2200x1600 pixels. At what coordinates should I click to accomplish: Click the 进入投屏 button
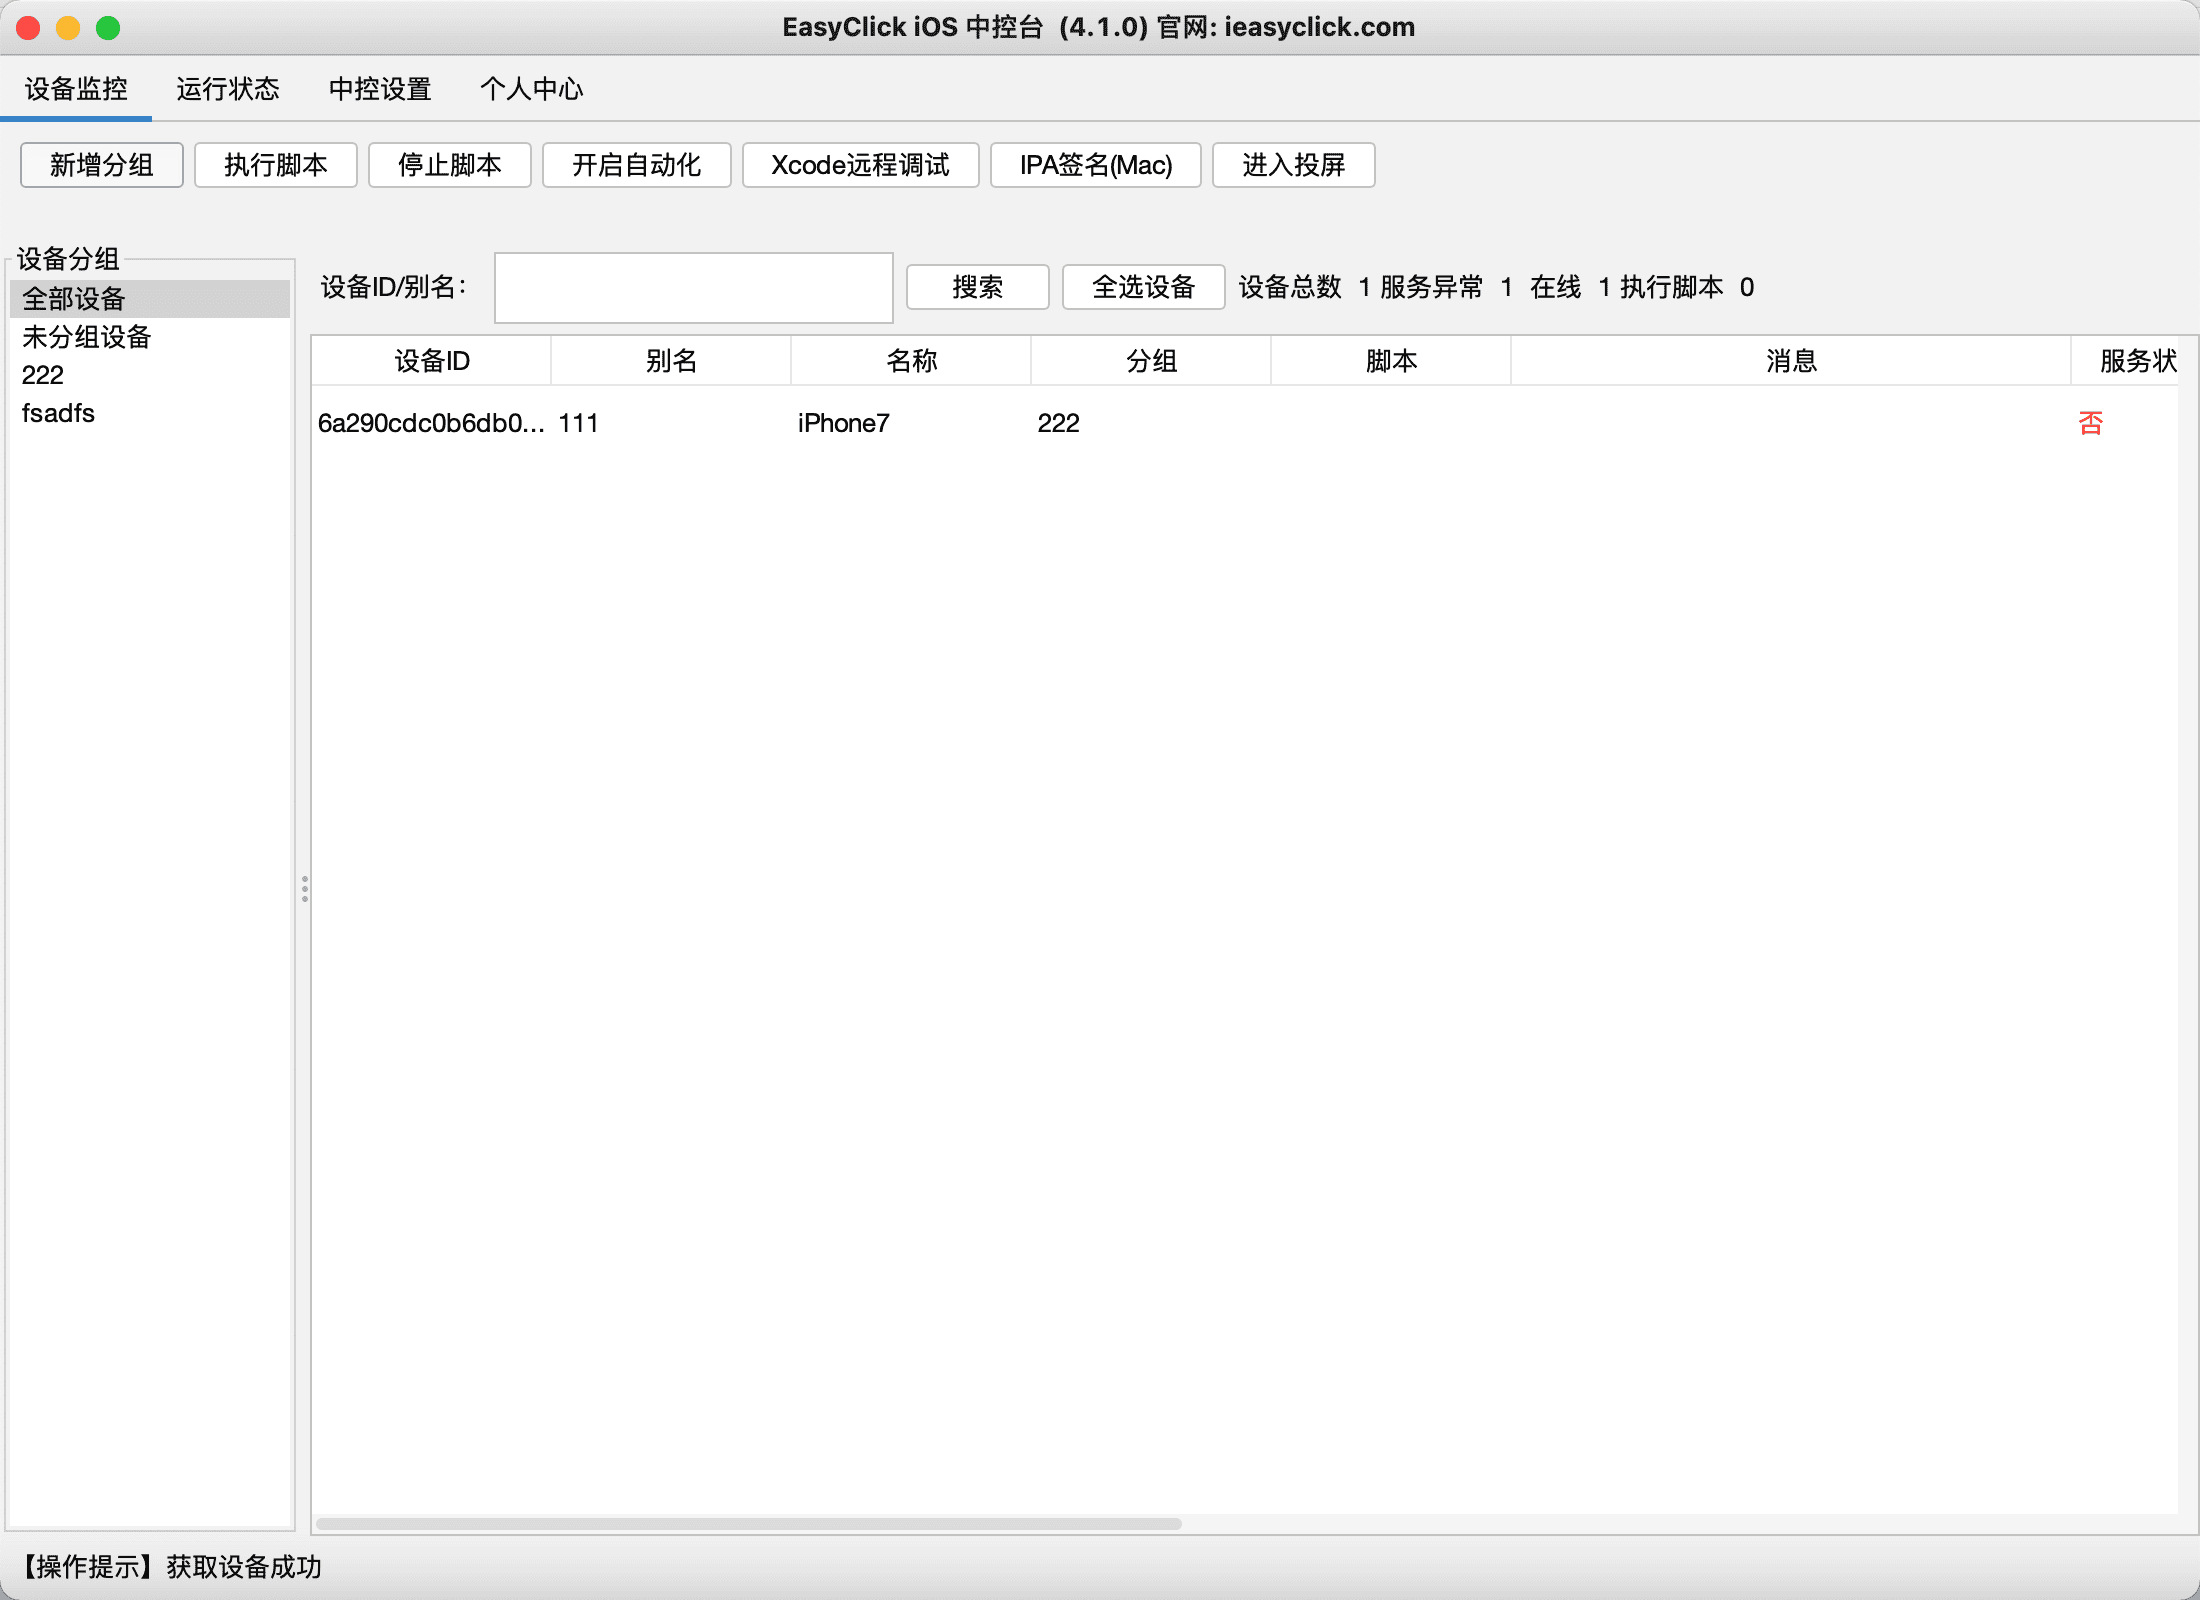(x=1293, y=165)
